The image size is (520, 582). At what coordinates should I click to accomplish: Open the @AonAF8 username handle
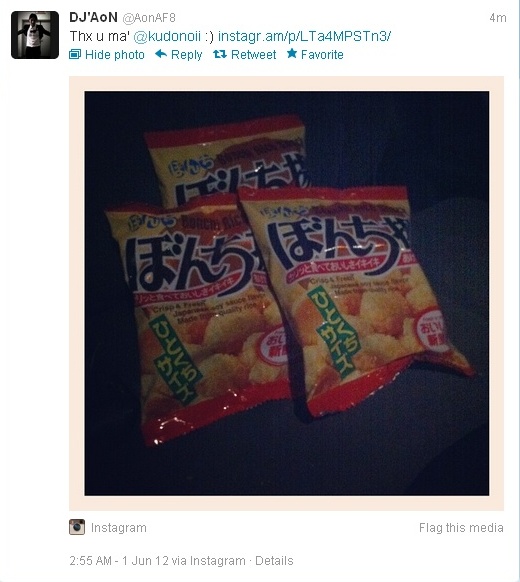pos(149,18)
